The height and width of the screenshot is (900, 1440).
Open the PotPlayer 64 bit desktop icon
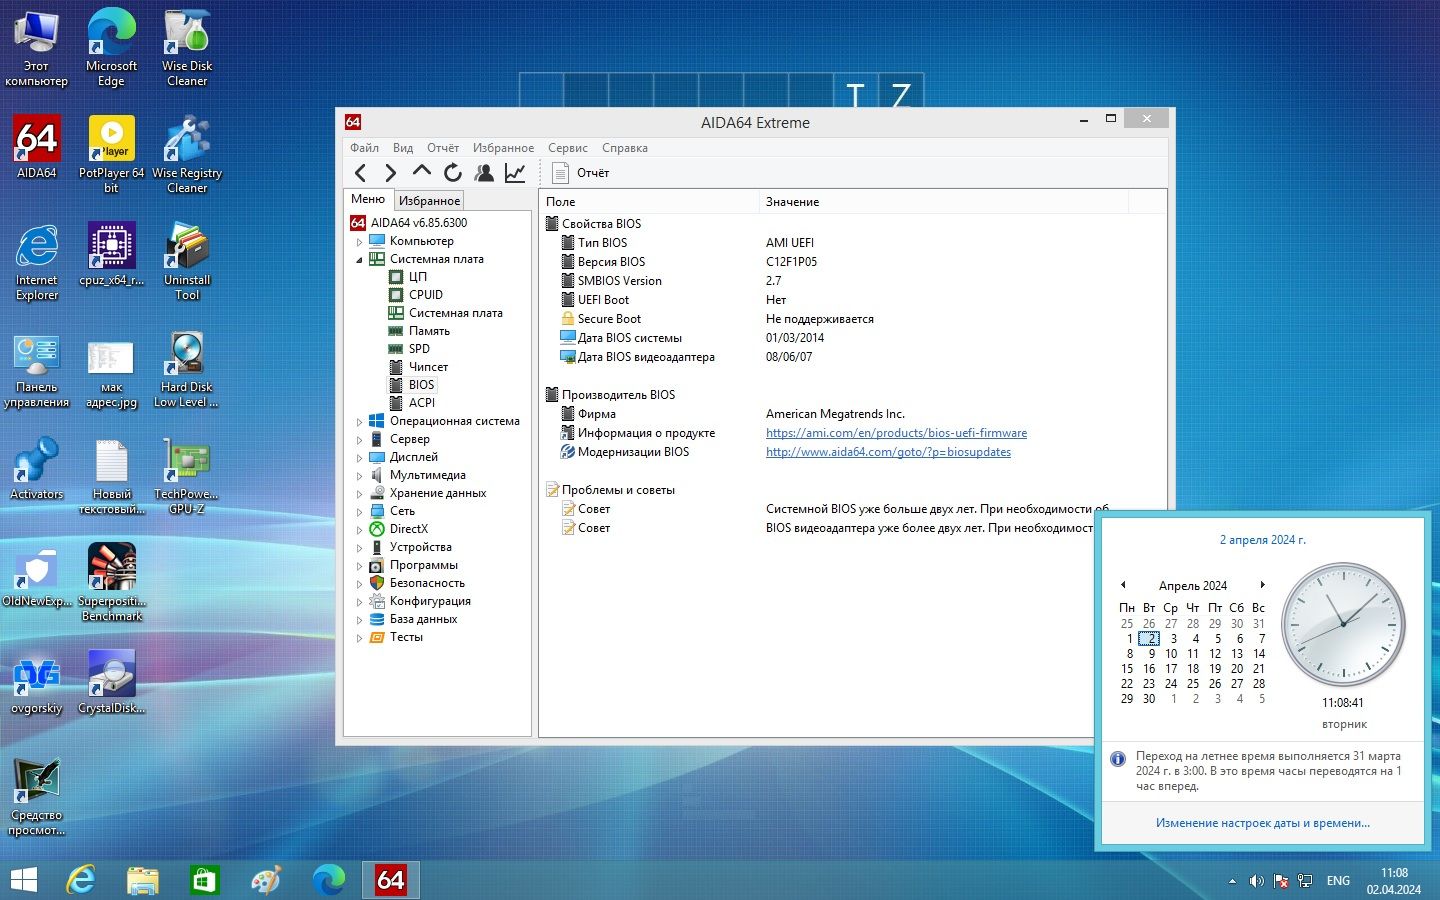tap(112, 154)
